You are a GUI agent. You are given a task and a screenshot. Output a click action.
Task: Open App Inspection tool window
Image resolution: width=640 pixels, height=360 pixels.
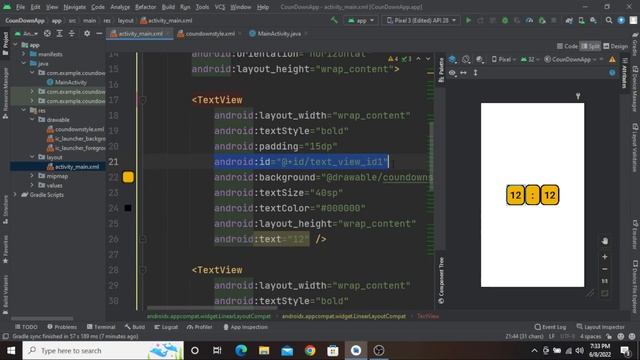coord(246,327)
